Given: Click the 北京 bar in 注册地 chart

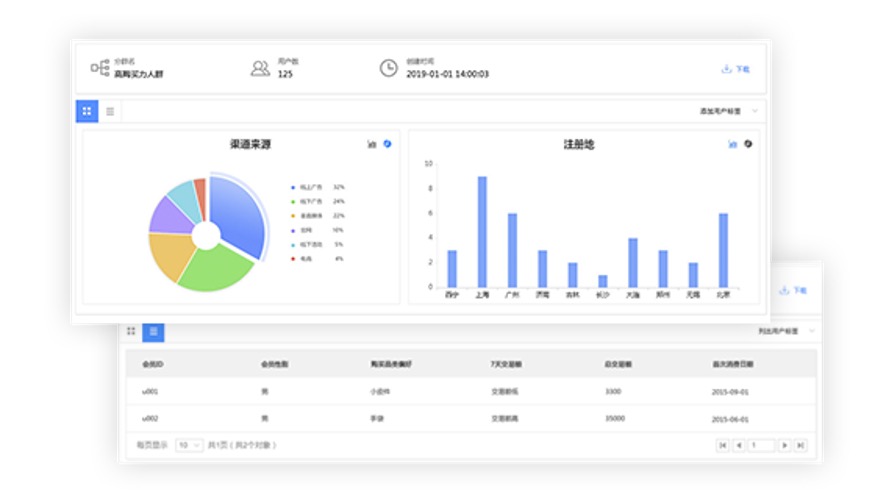Looking at the screenshot, I should pos(723,250).
